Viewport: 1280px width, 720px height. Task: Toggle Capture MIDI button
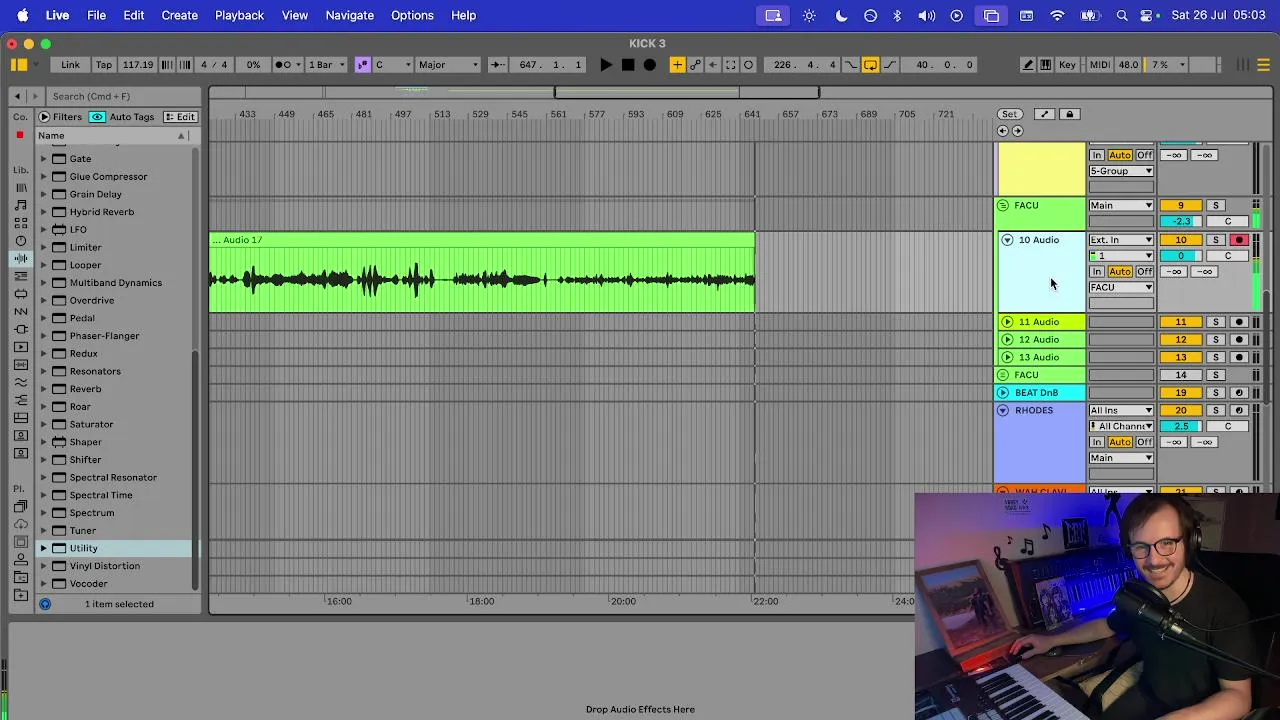pos(731,65)
